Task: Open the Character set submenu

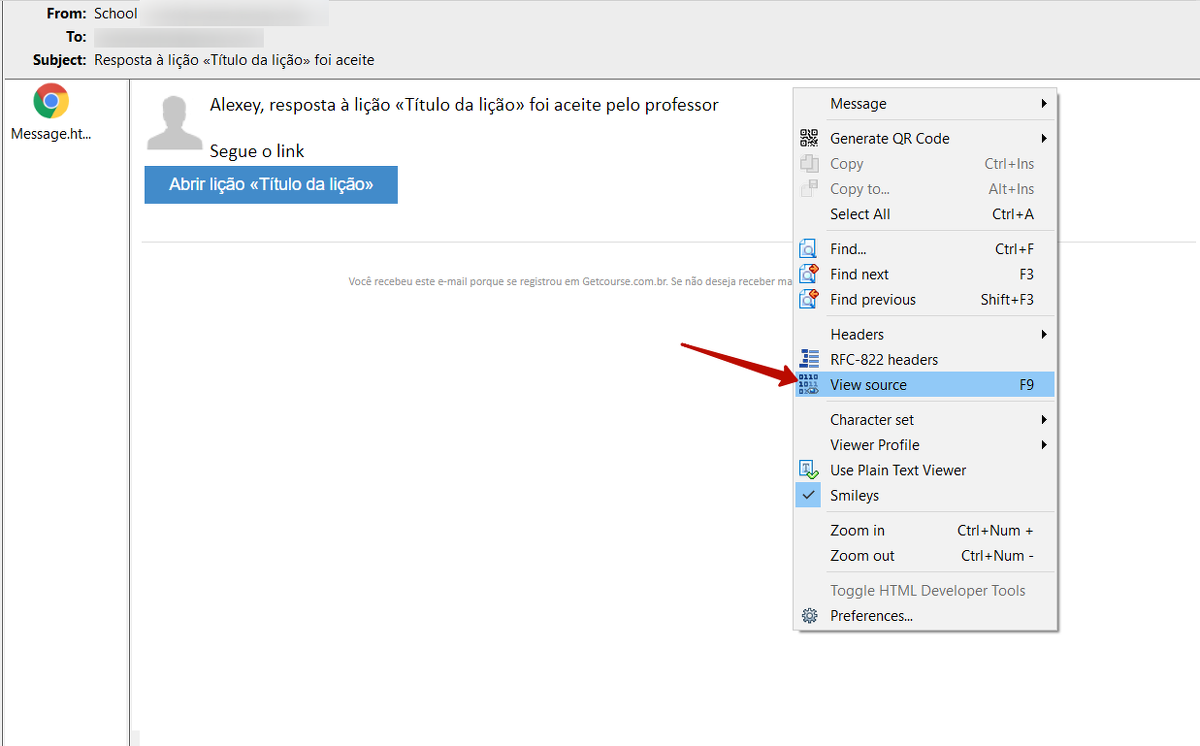Action: [1043, 420]
